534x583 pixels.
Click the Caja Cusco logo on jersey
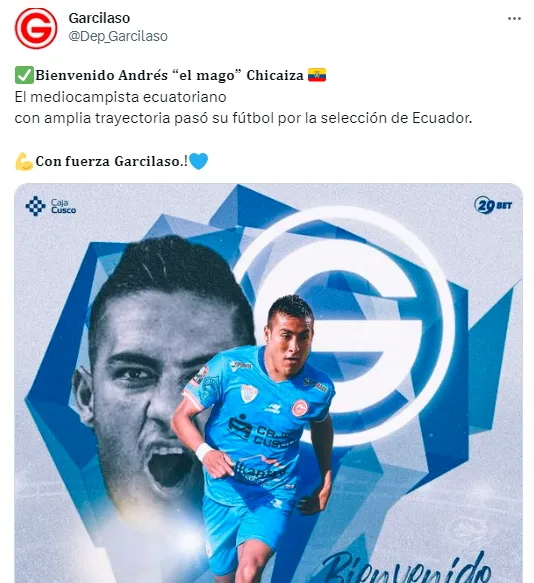click(x=260, y=433)
